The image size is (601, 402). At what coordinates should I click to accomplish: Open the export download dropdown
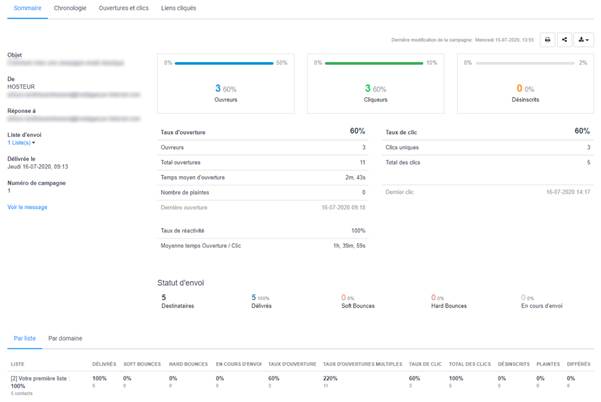[x=584, y=40]
